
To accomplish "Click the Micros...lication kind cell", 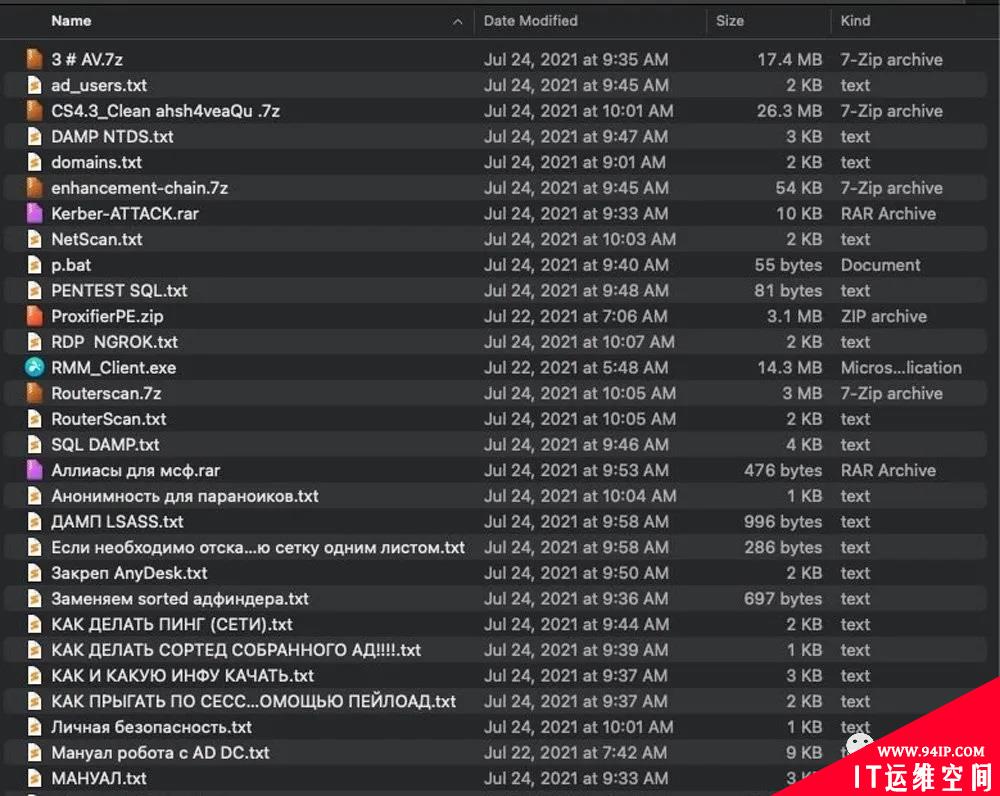I will point(901,367).
